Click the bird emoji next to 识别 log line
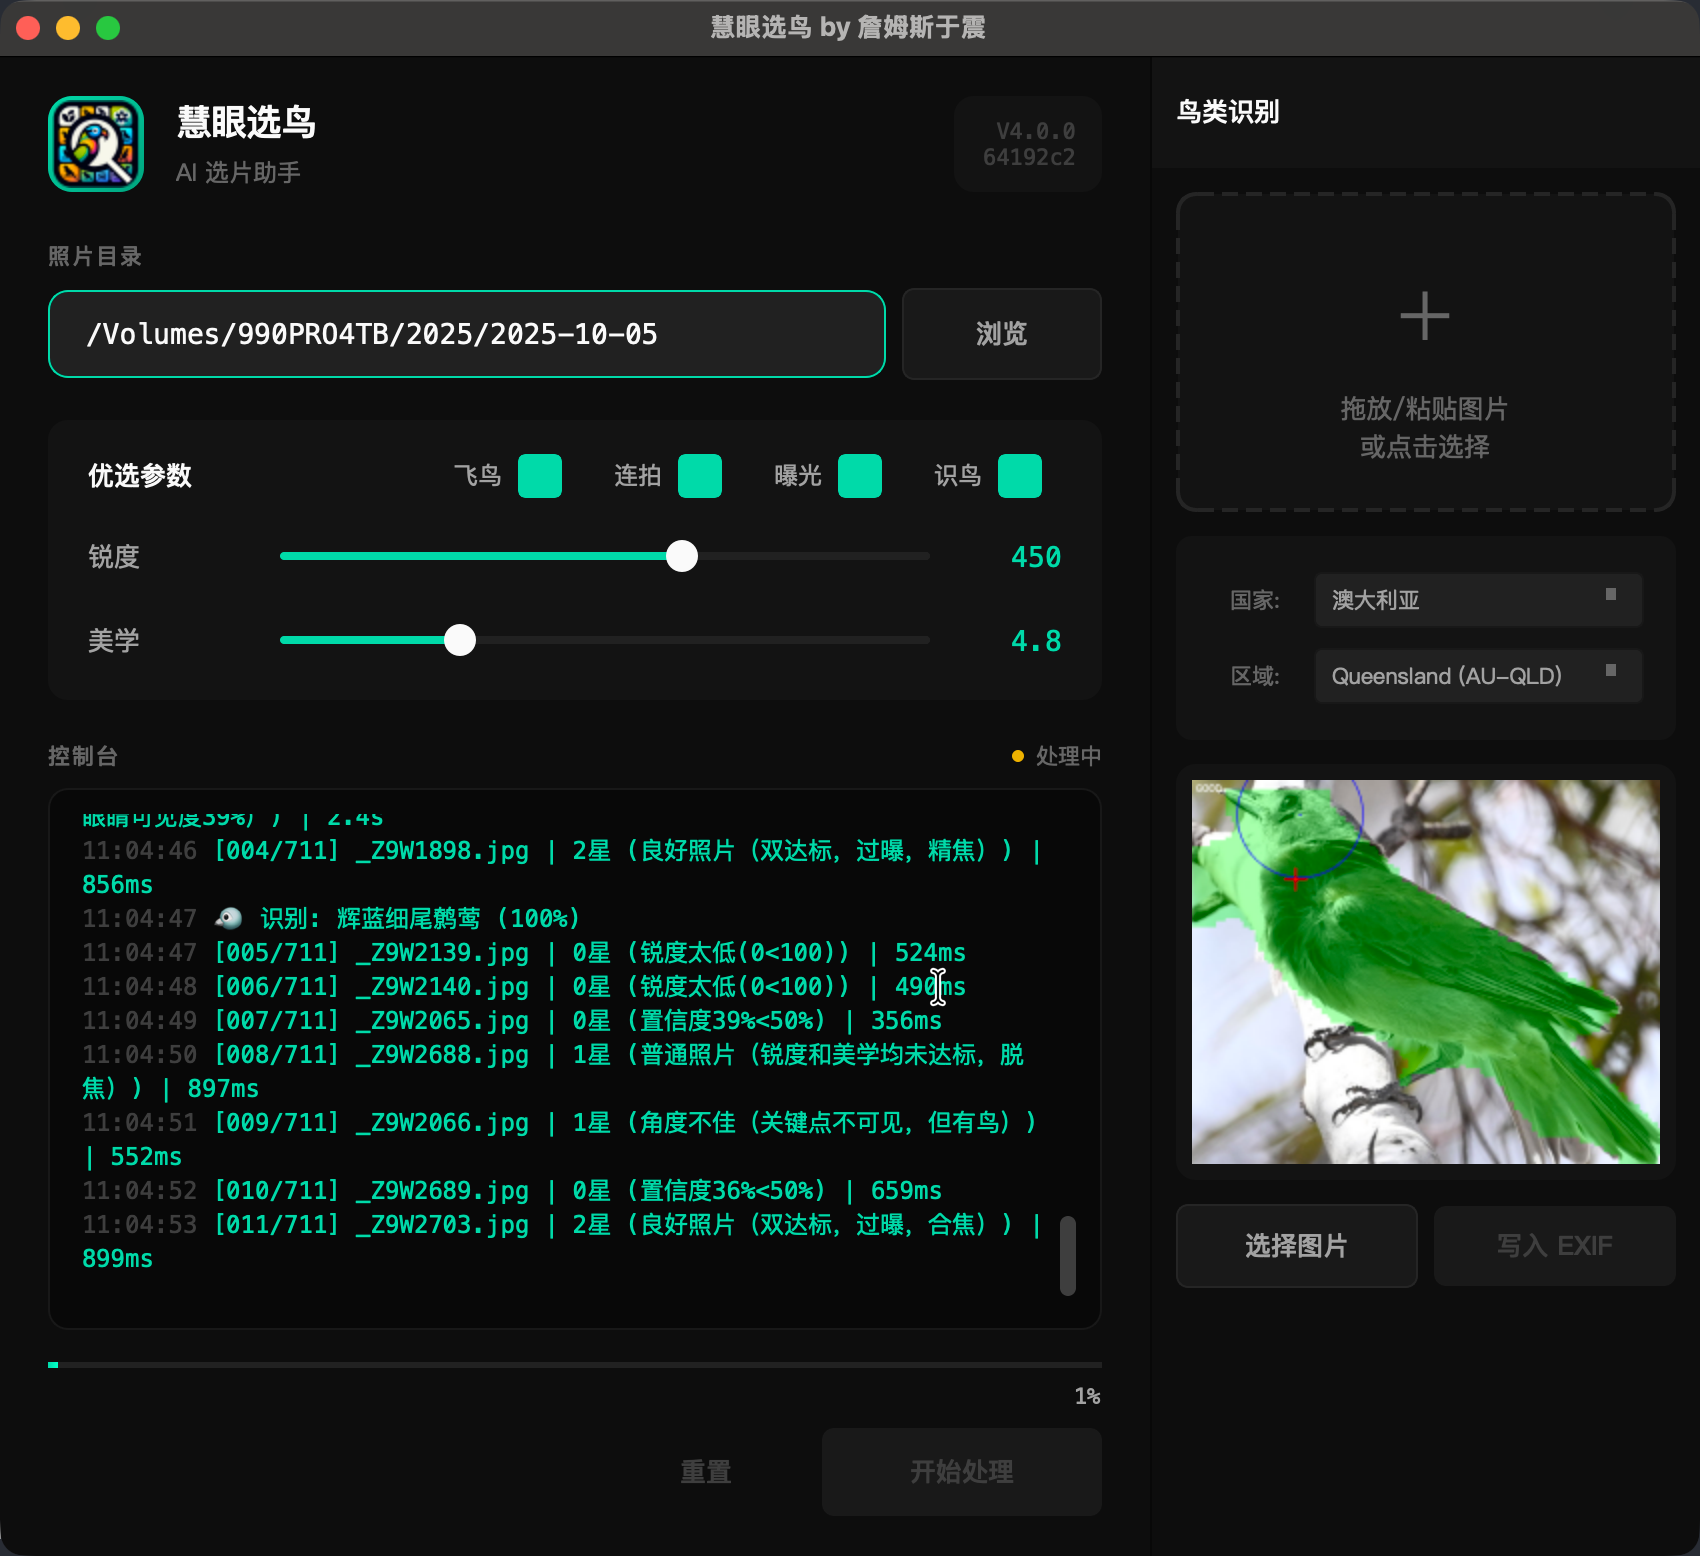The height and width of the screenshot is (1556, 1700). tap(228, 917)
